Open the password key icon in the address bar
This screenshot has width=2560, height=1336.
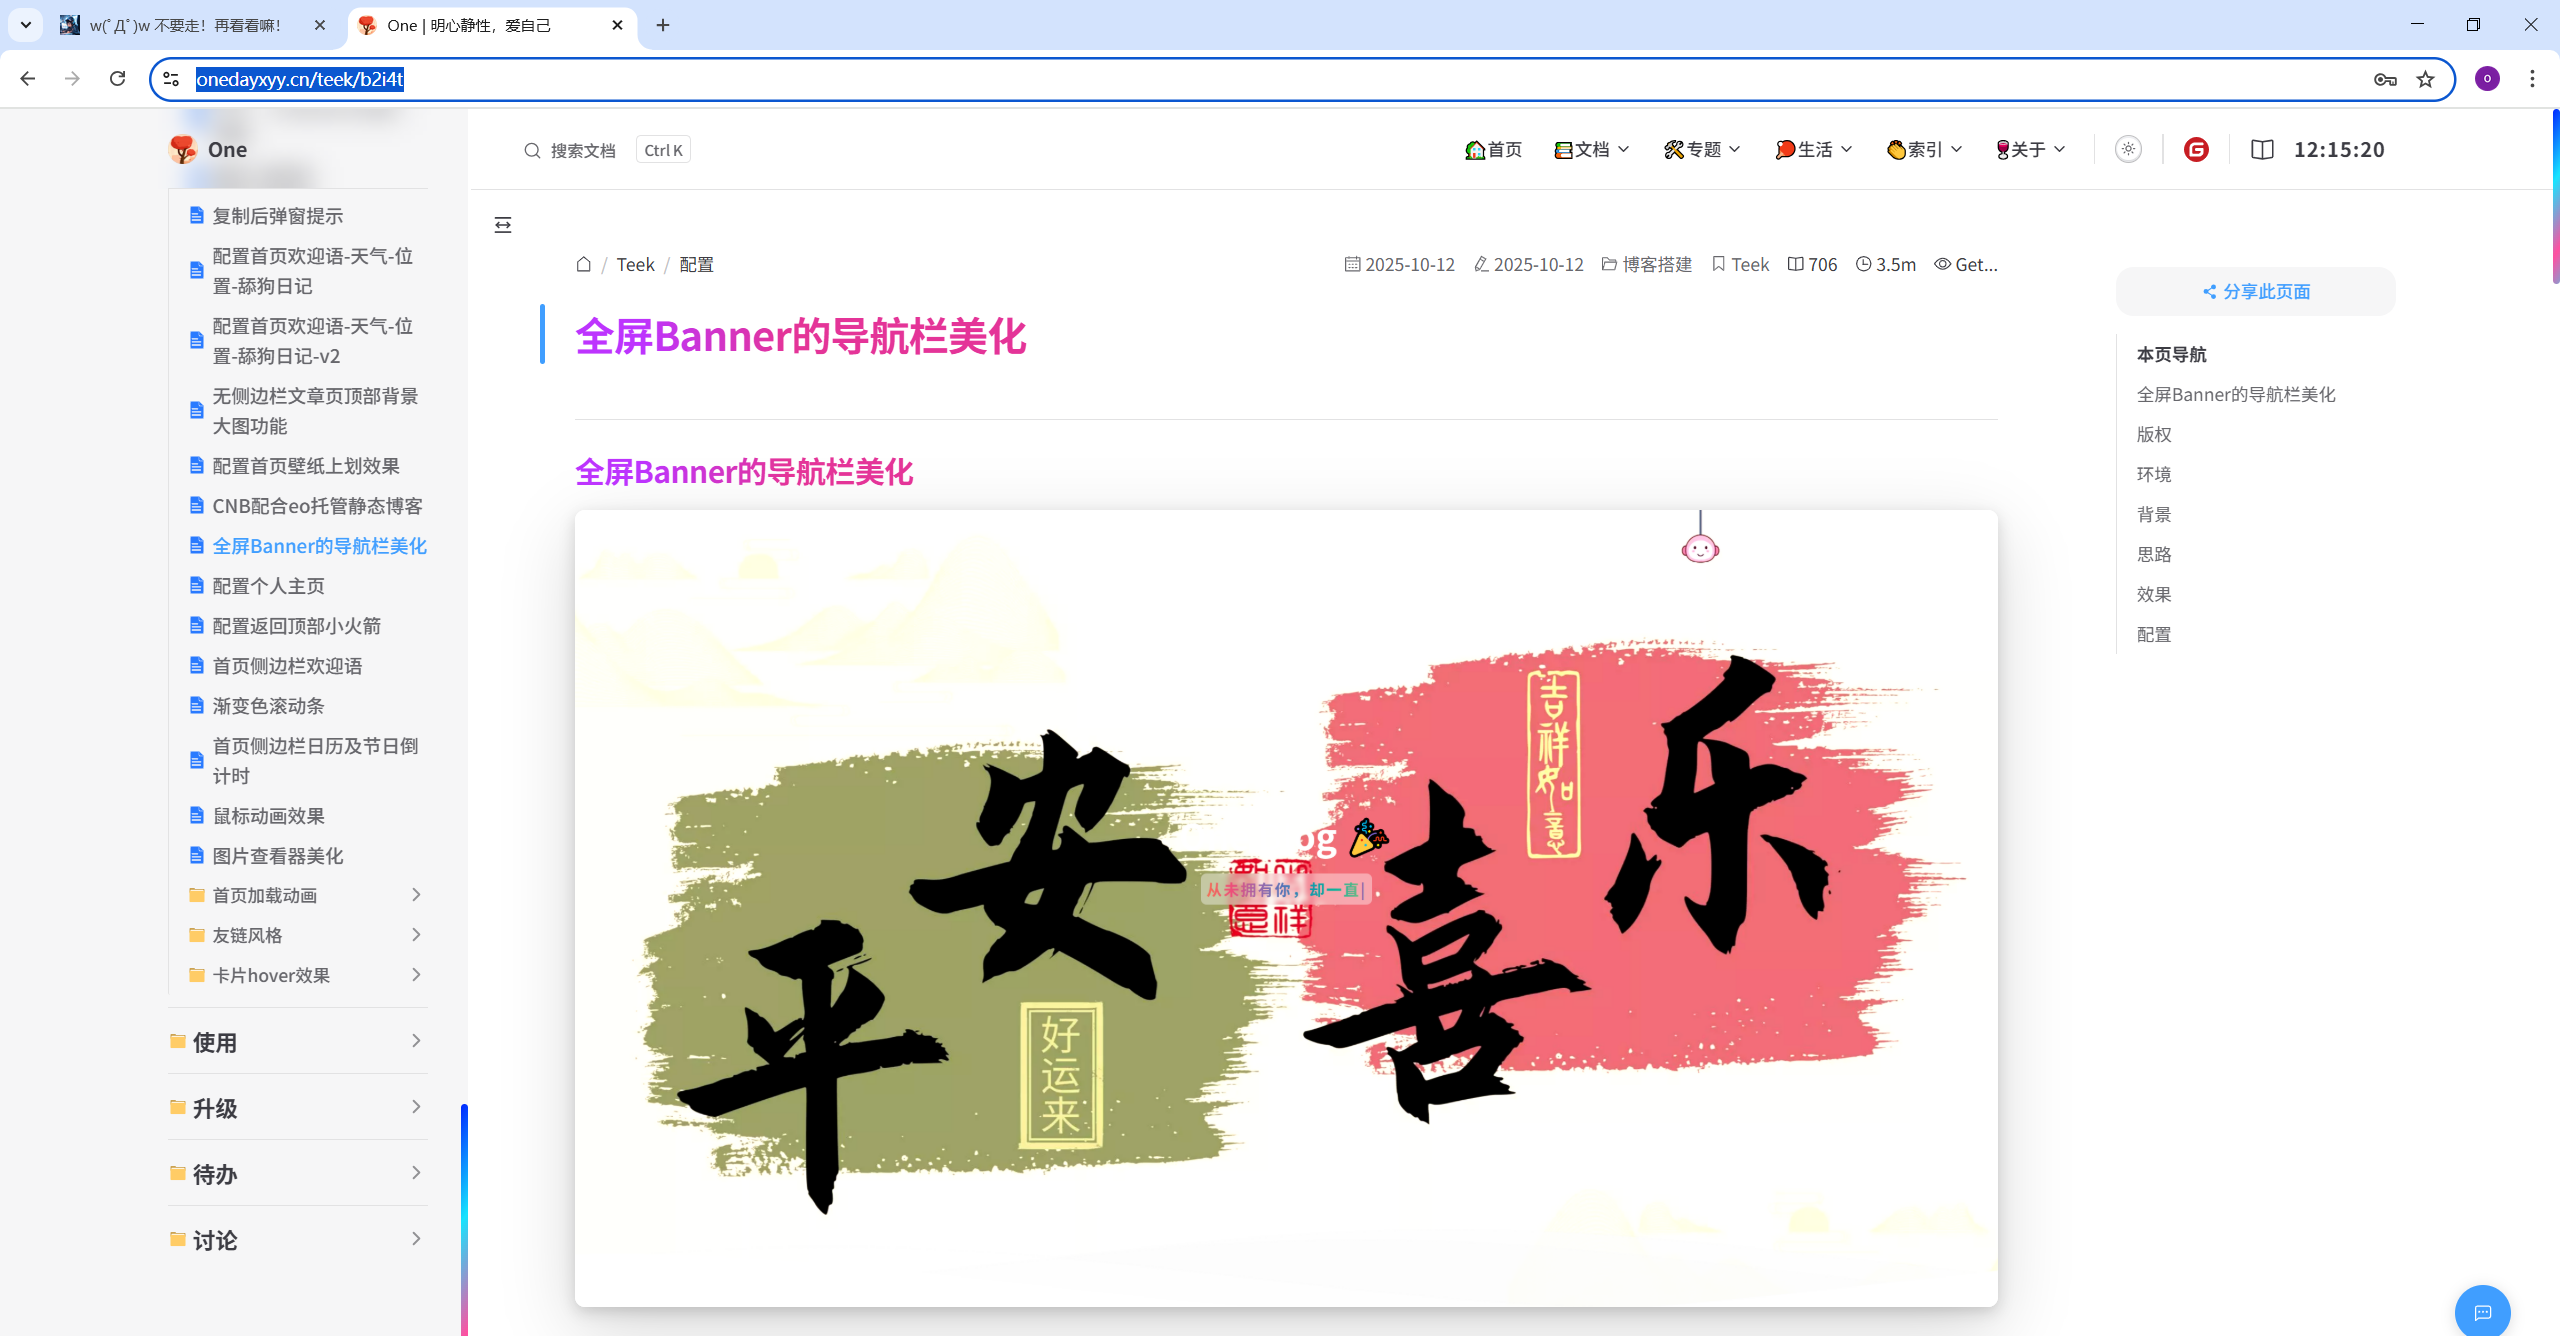(2385, 80)
